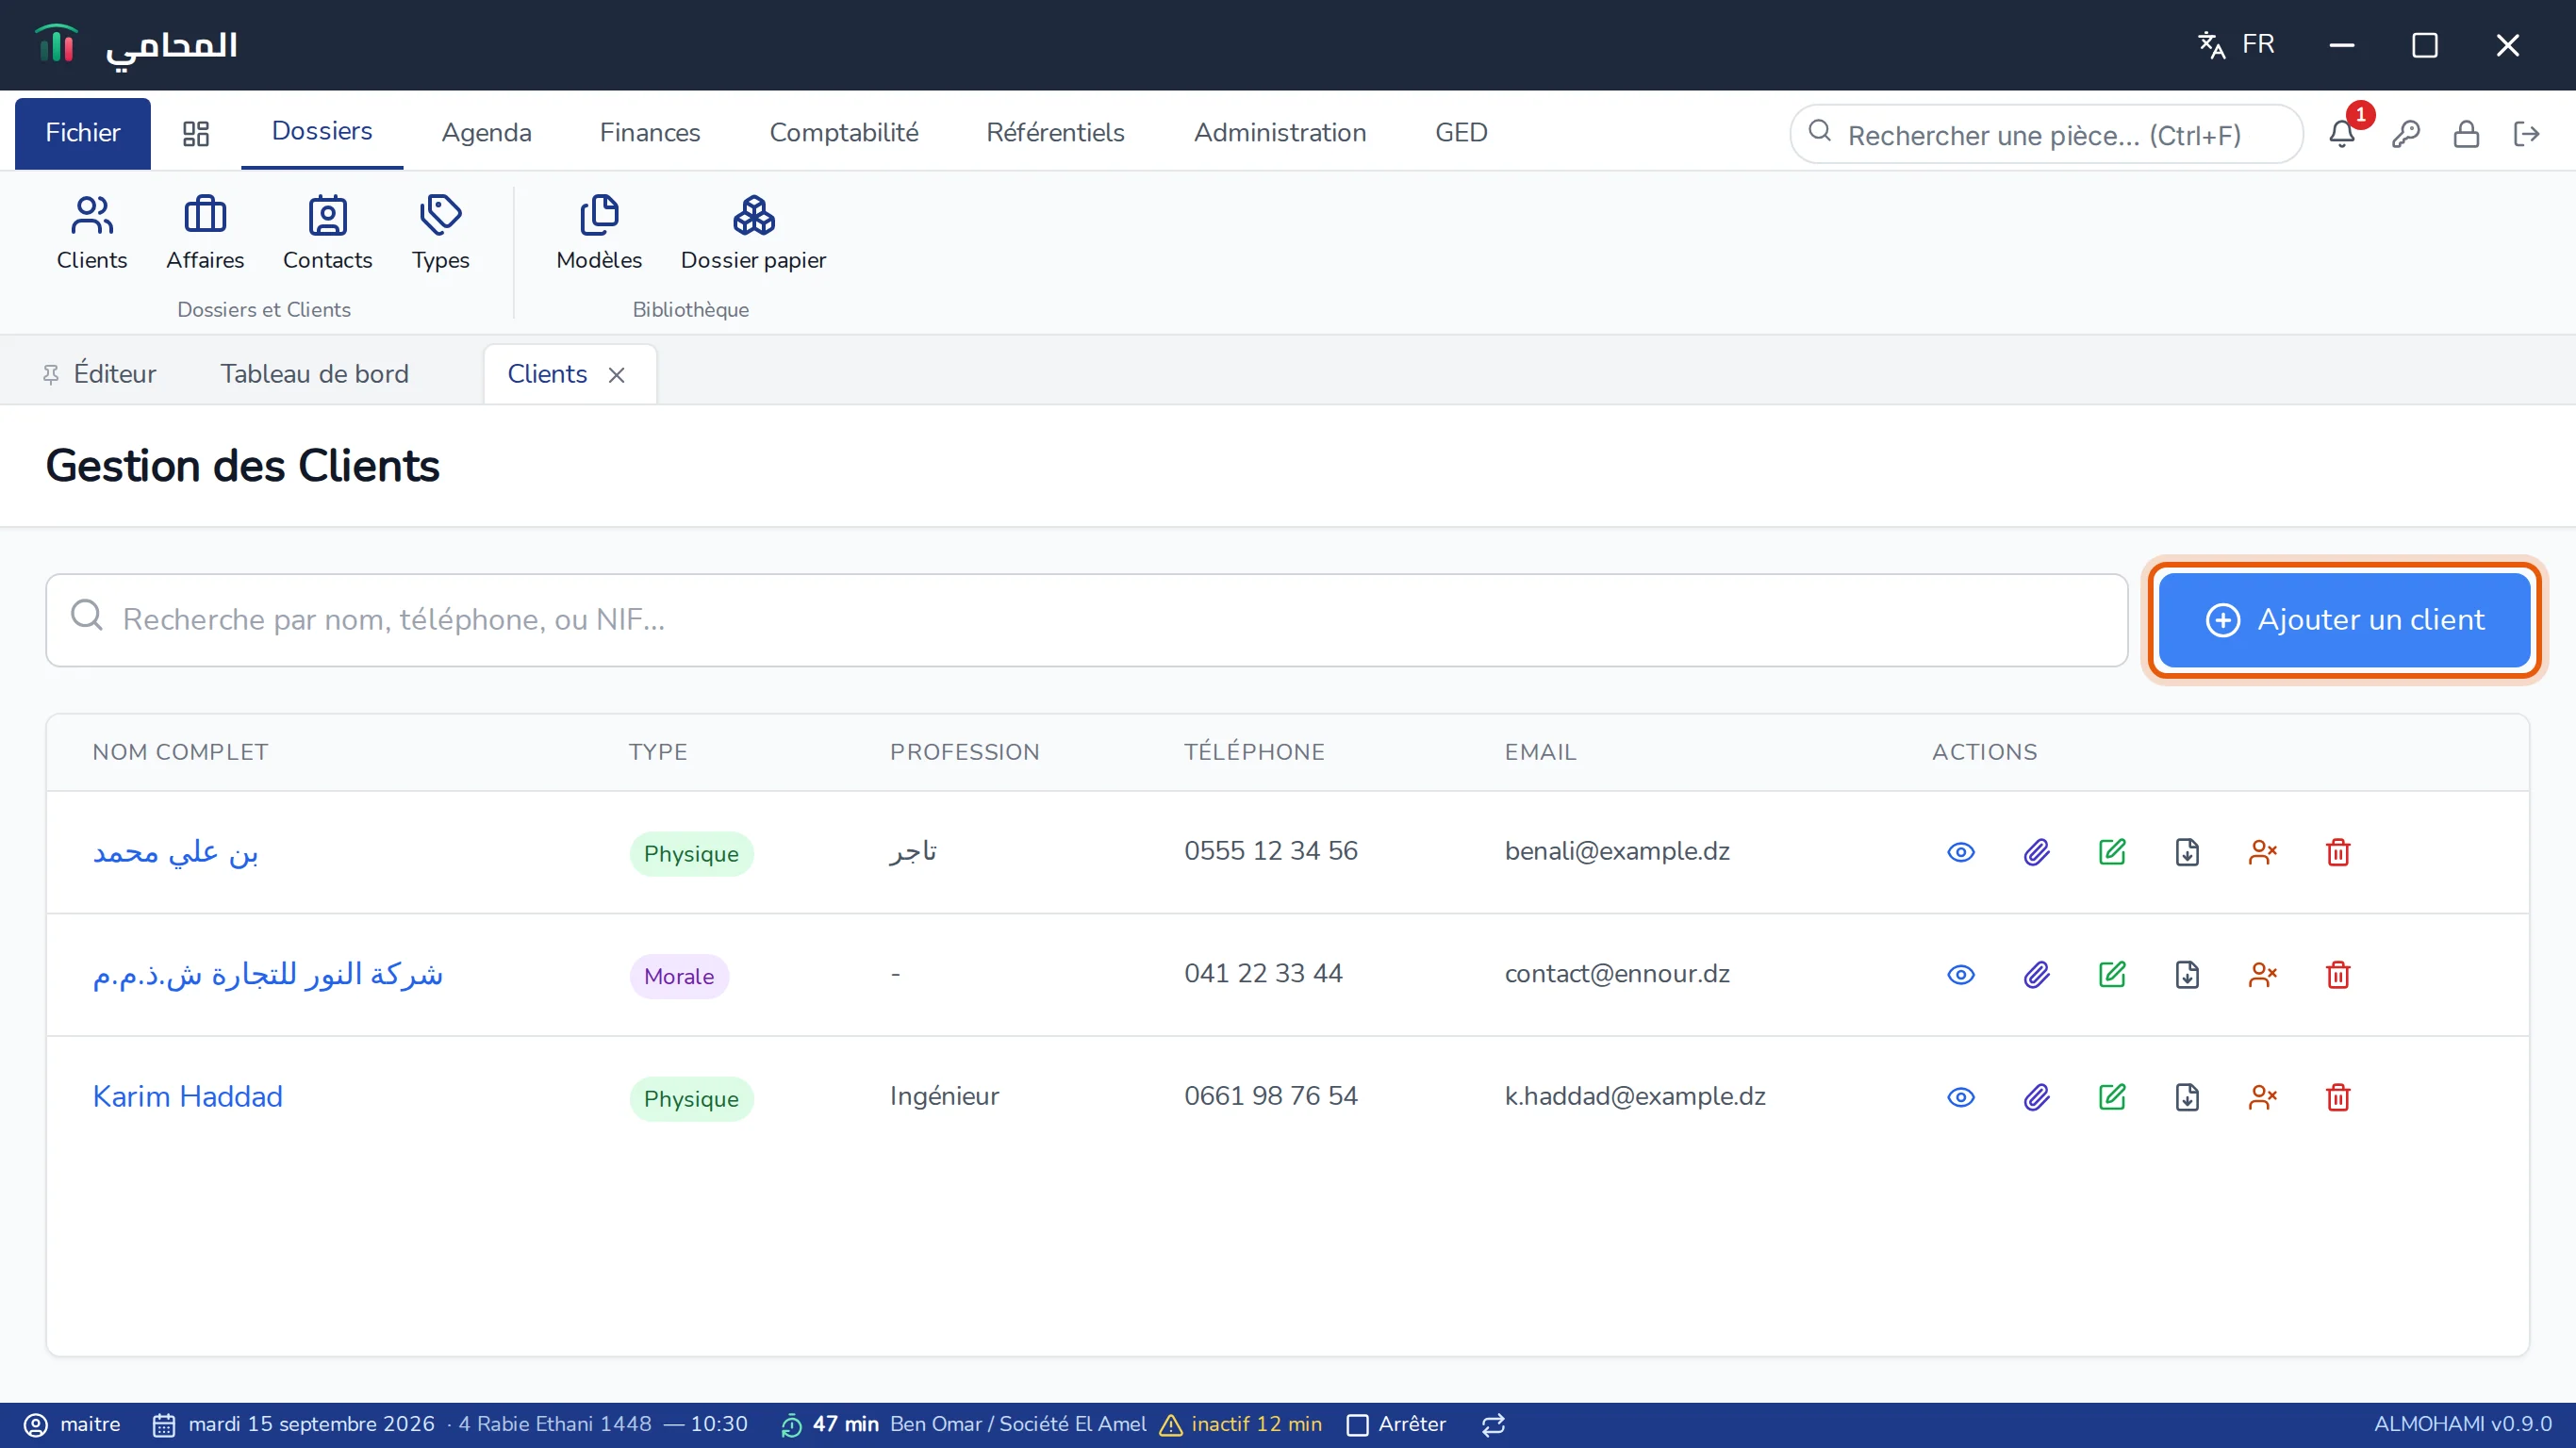Edit client Karim Haddad
The height and width of the screenshot is (1448, 2576).
[x=2112, y=1097]
